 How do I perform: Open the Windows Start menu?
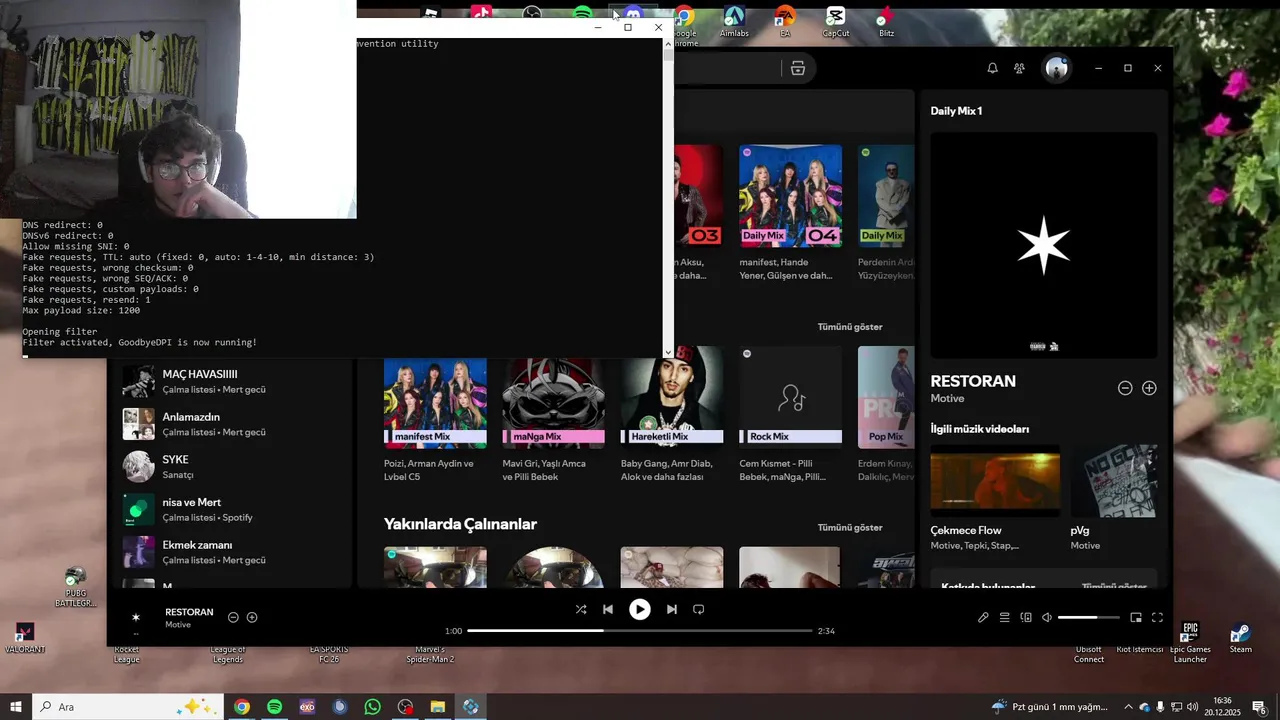pos(16,707)
